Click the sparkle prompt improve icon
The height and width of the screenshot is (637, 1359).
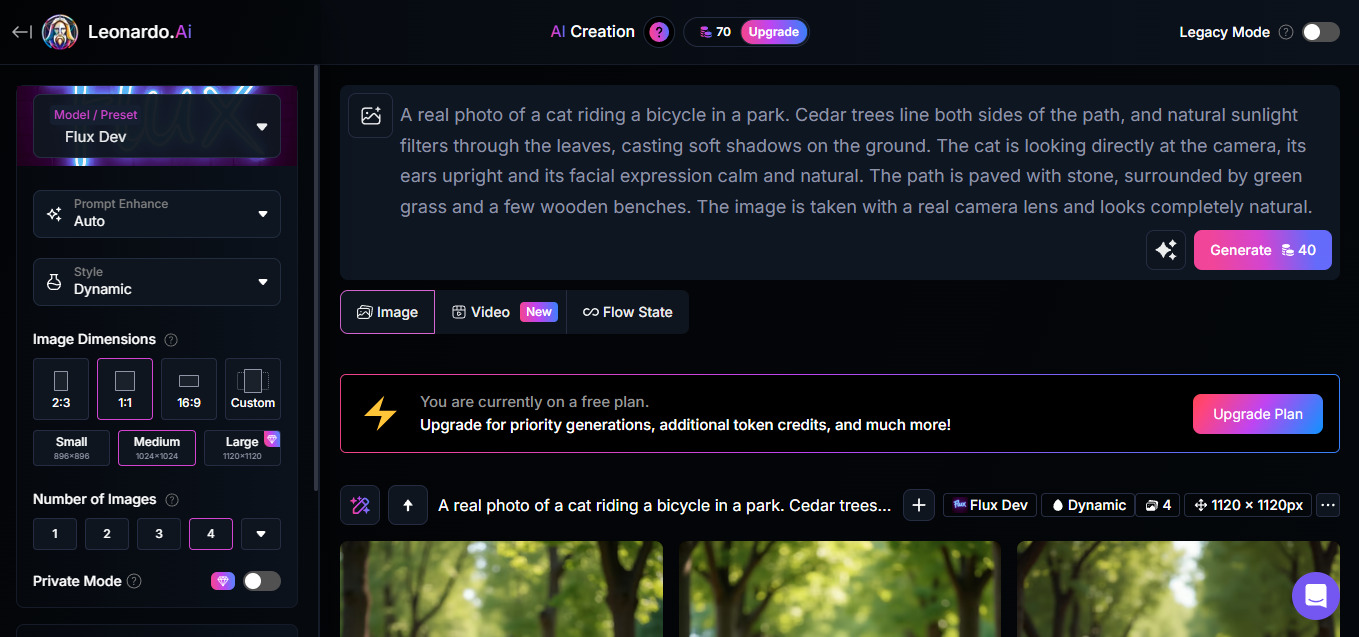pos(1166,250)
